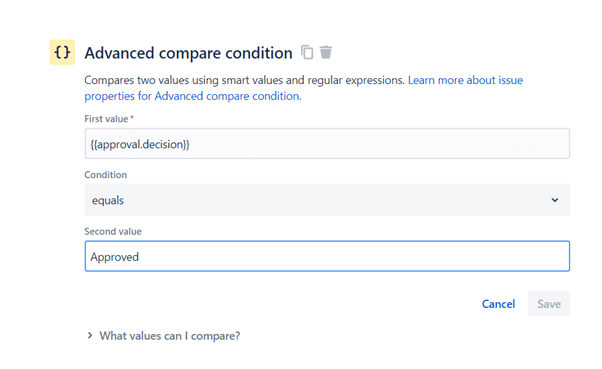602x369 pixels.
Task: Click the Advanced compare condition heading
Action: (x=189, y=53)
